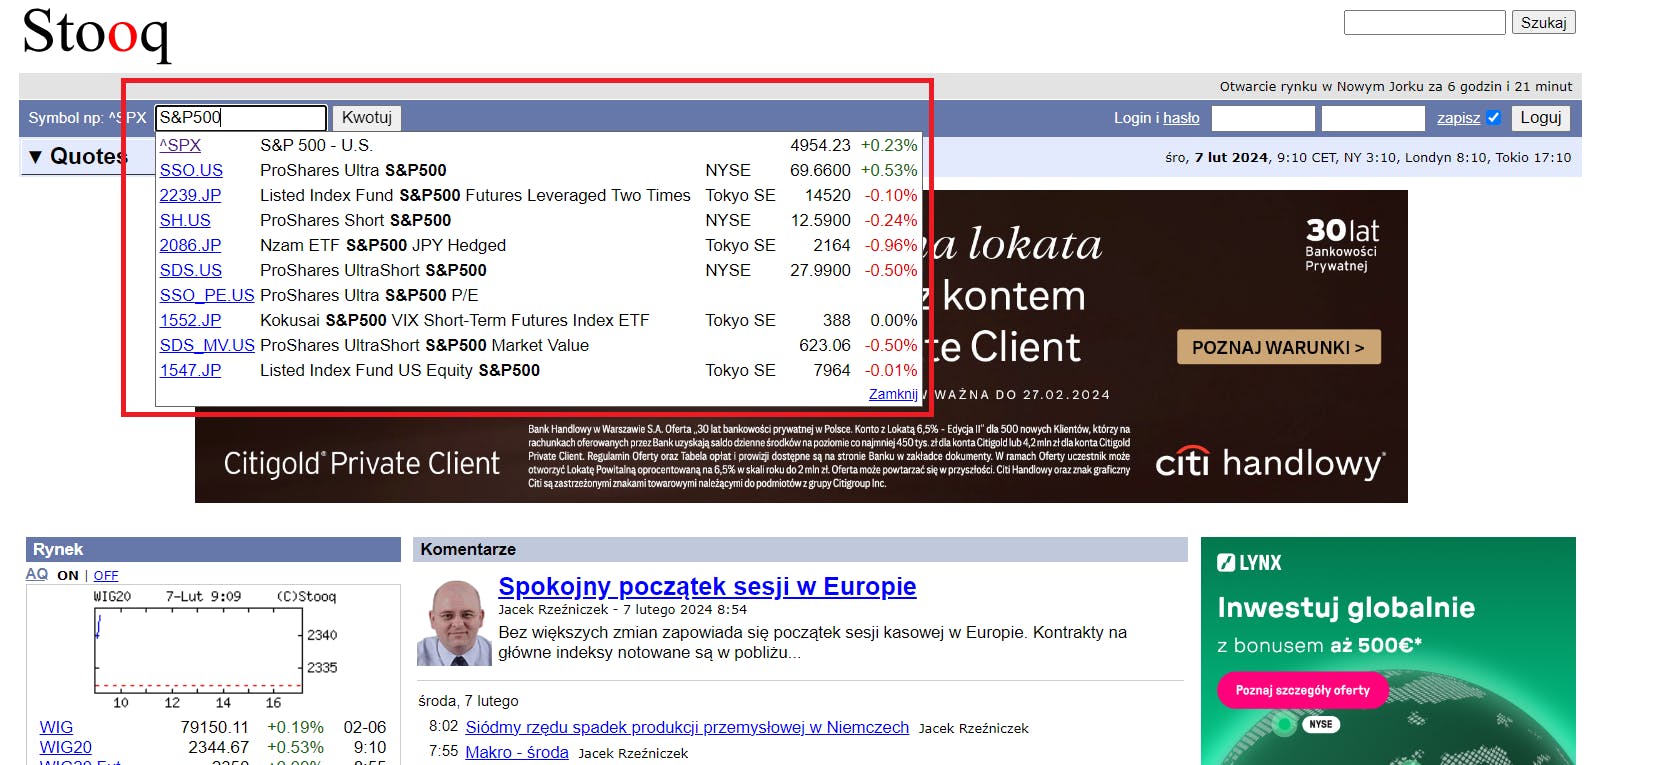Open the 2086.JP symbol link
The image size is (1659, 765).
190,245
